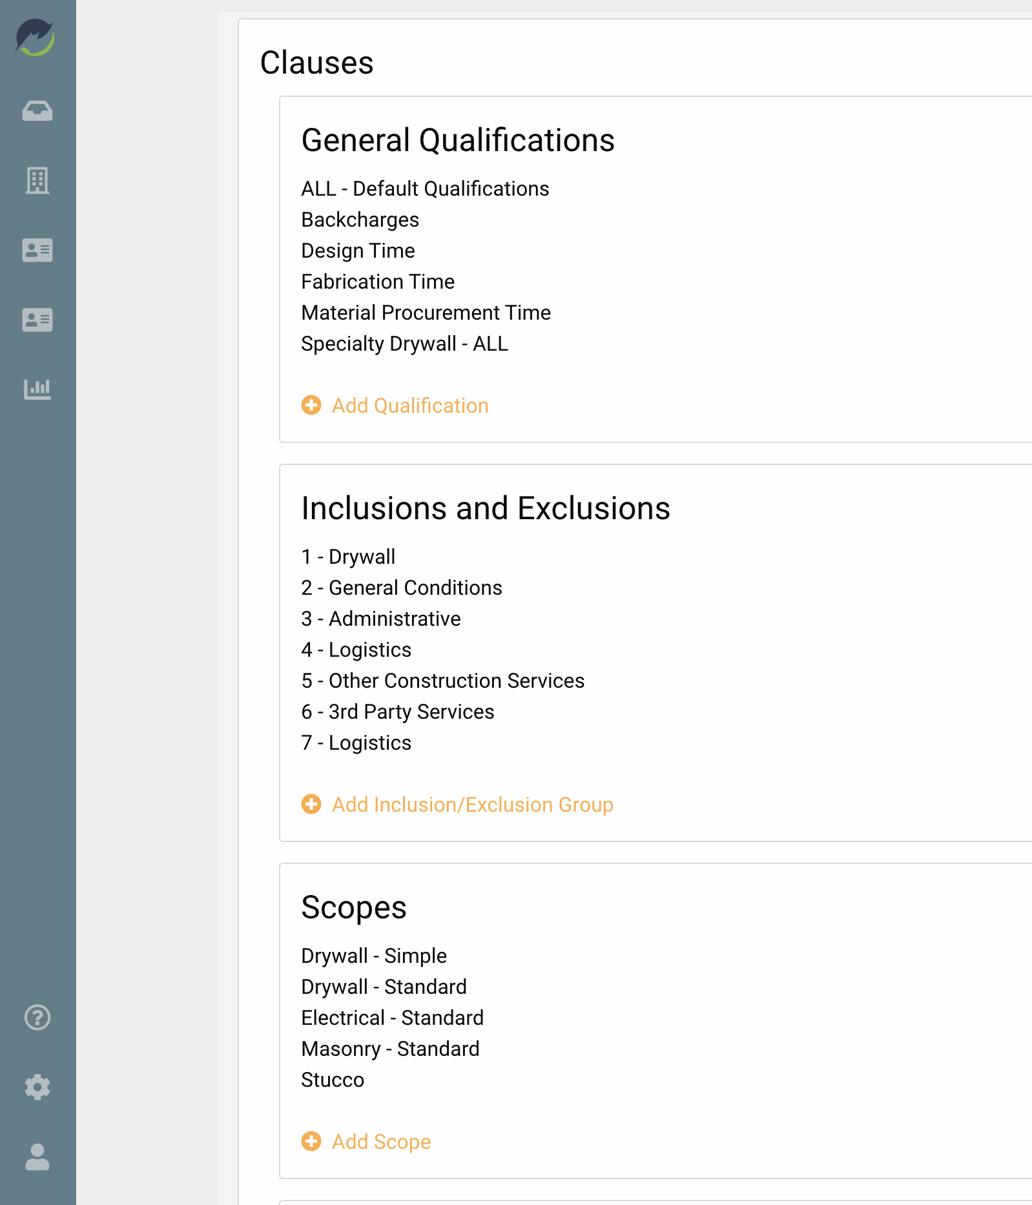Click the application logo at sidebar top

click(x=37, y=37)
